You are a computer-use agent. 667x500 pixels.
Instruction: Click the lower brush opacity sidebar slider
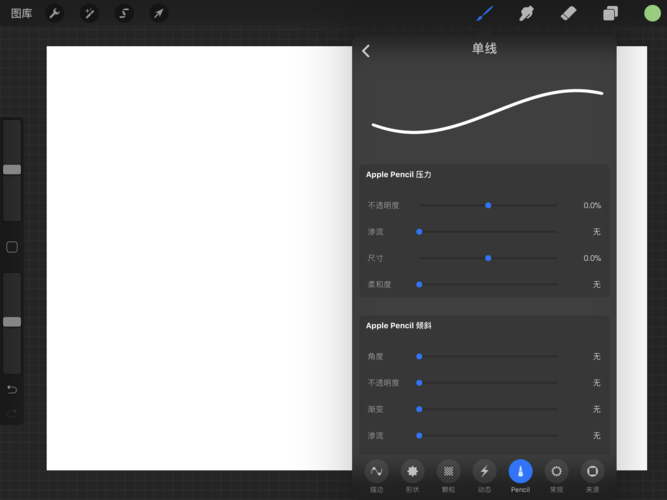[x=12, y=322]
